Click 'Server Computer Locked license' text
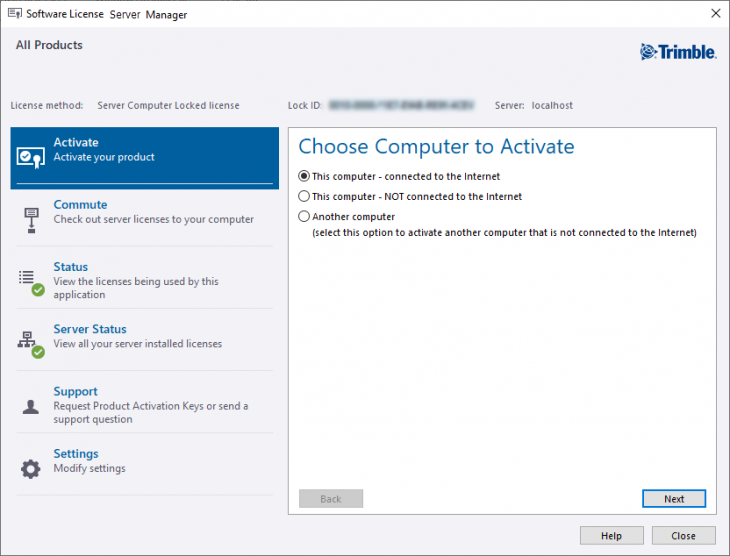Viewport: 730px width, 556px height. [x=168, y=105]
